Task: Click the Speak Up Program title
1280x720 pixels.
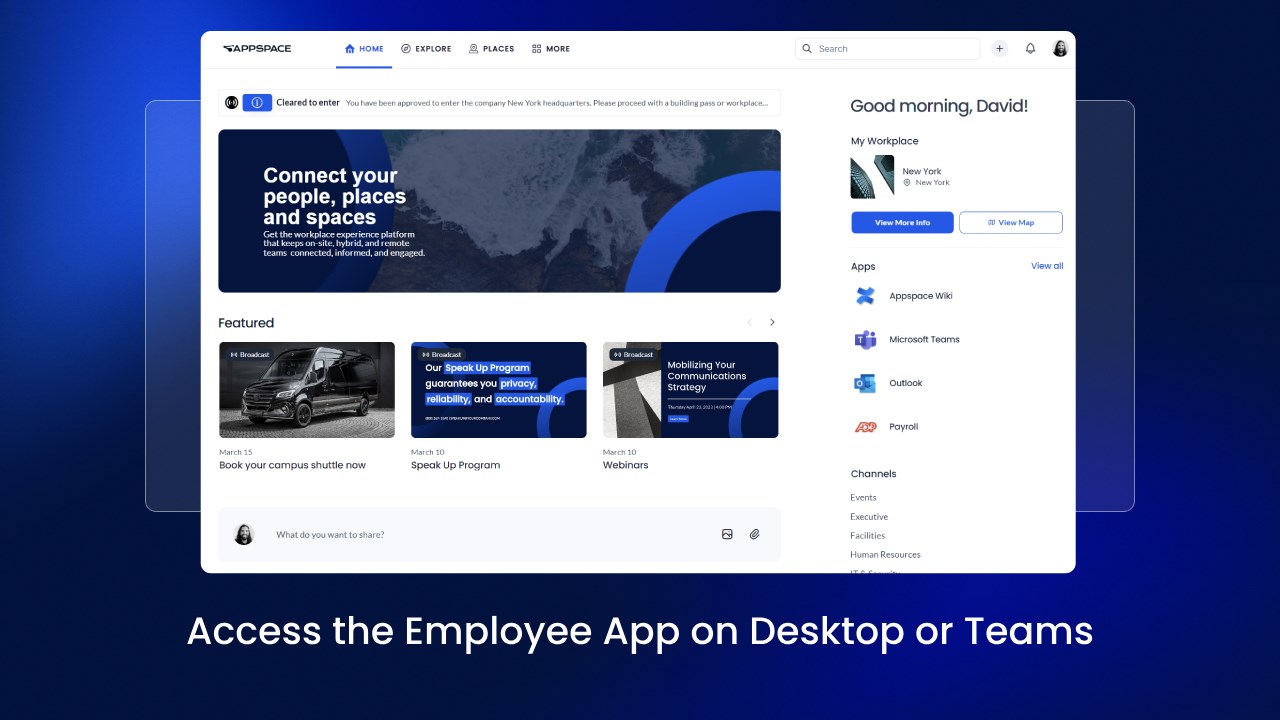Action: click(x=455, y=465)
